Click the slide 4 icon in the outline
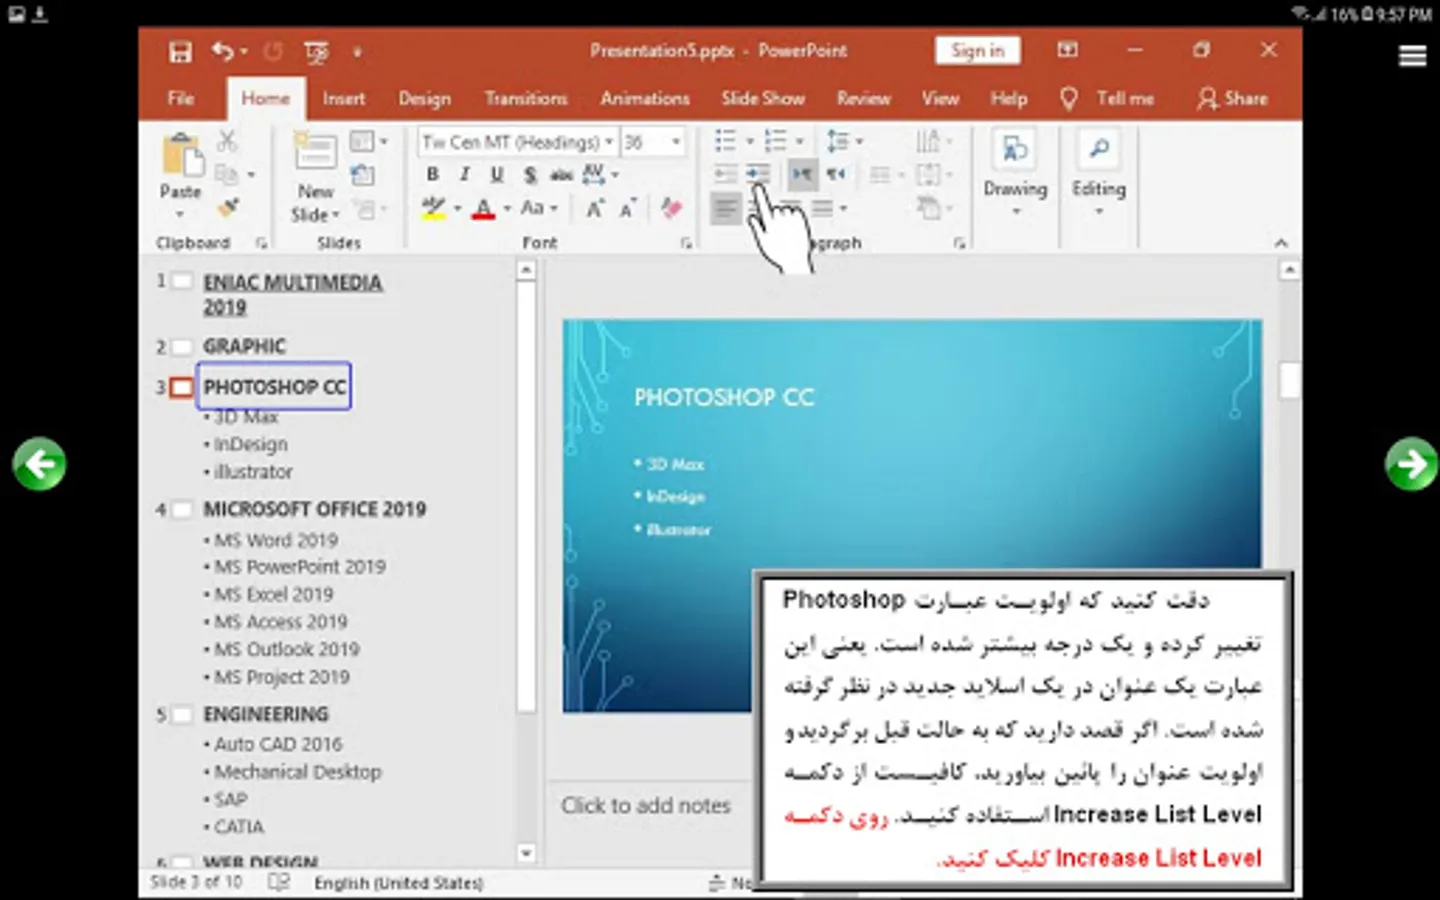This screenshot has width=1440, height=900. click(x=181, y=510)
